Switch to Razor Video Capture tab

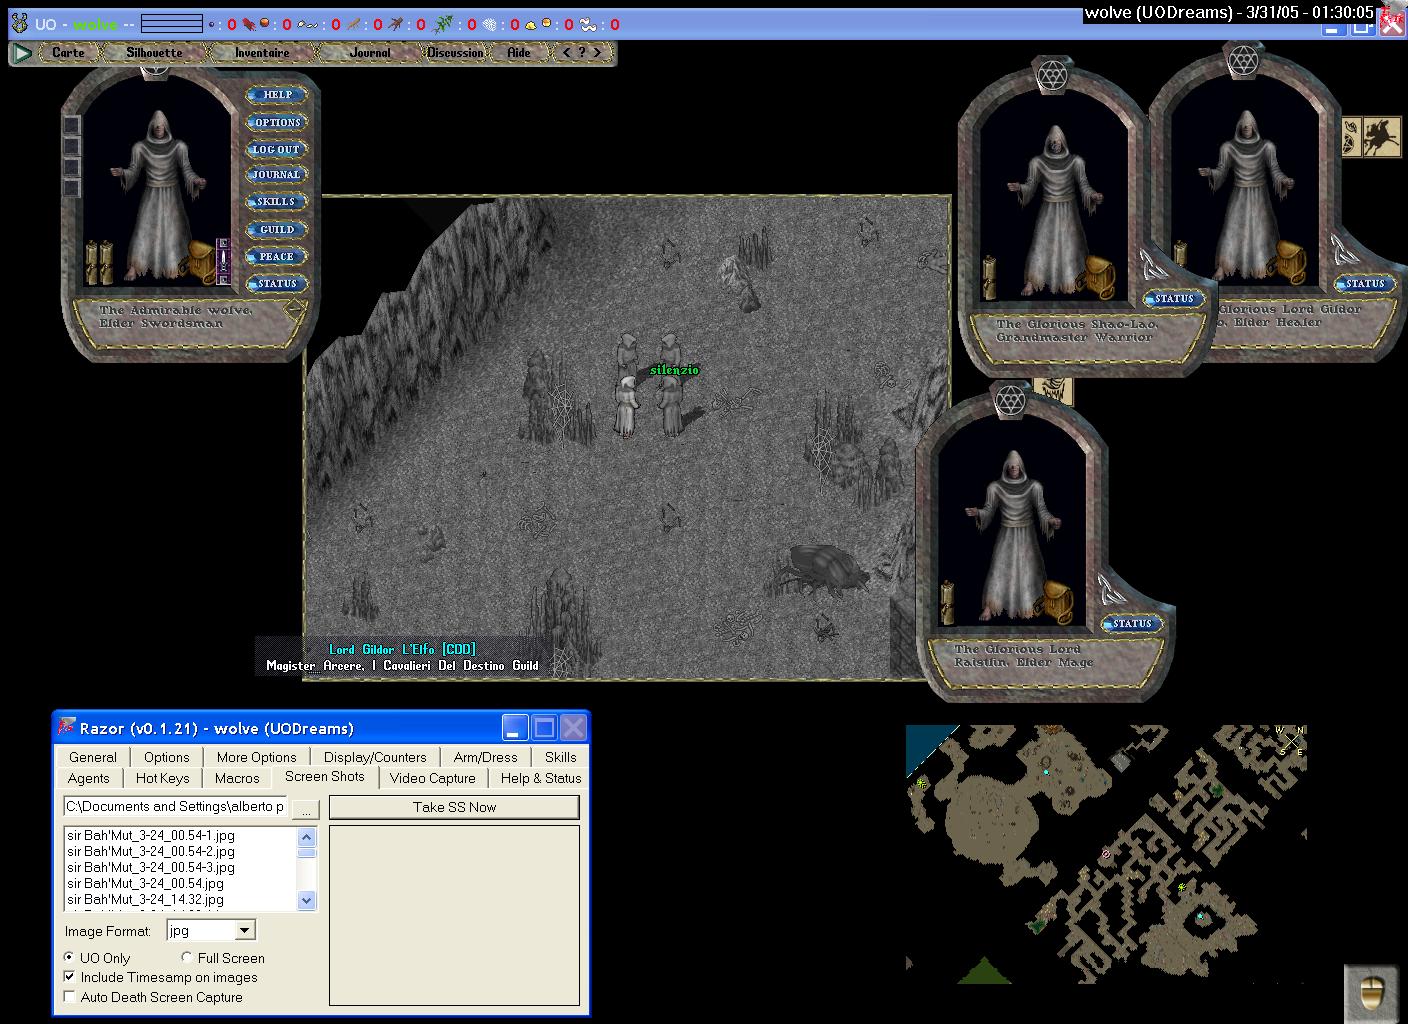[433, 778]
